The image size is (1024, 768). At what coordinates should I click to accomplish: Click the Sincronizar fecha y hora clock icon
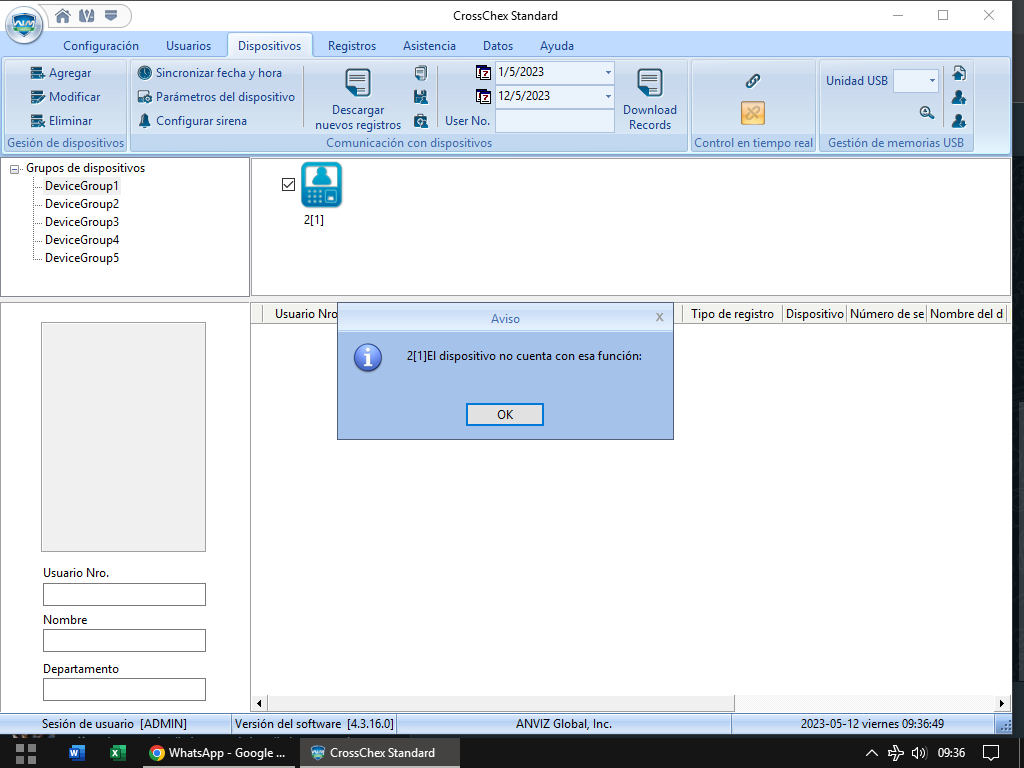[144, 73]
